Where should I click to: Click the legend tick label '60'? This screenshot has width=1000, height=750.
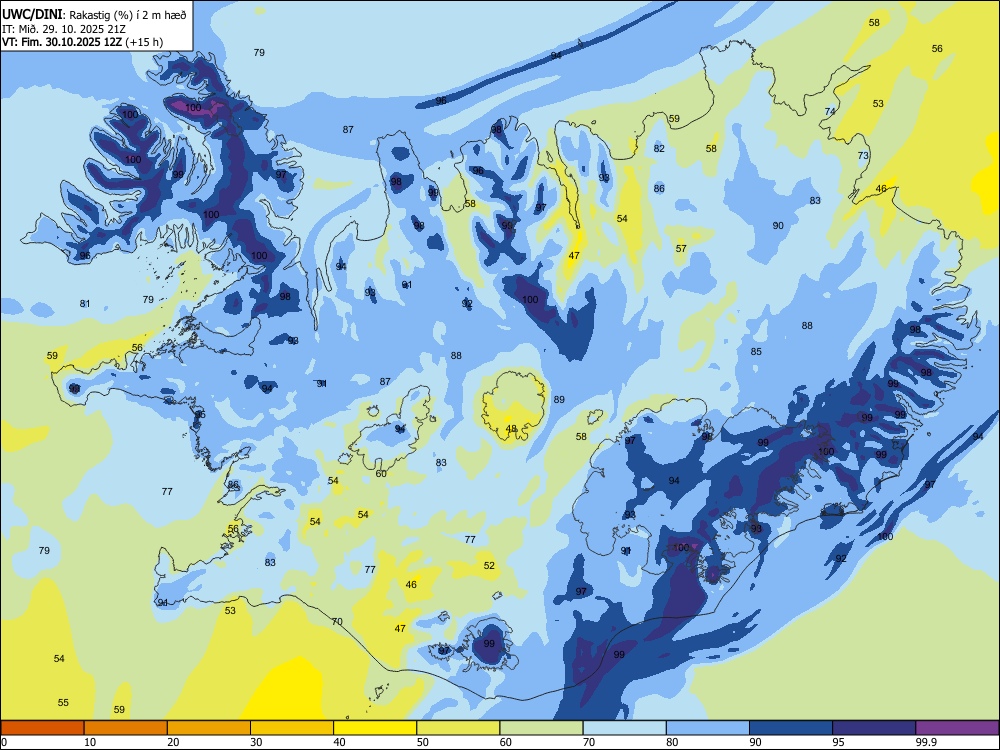(x=506, y=742)
